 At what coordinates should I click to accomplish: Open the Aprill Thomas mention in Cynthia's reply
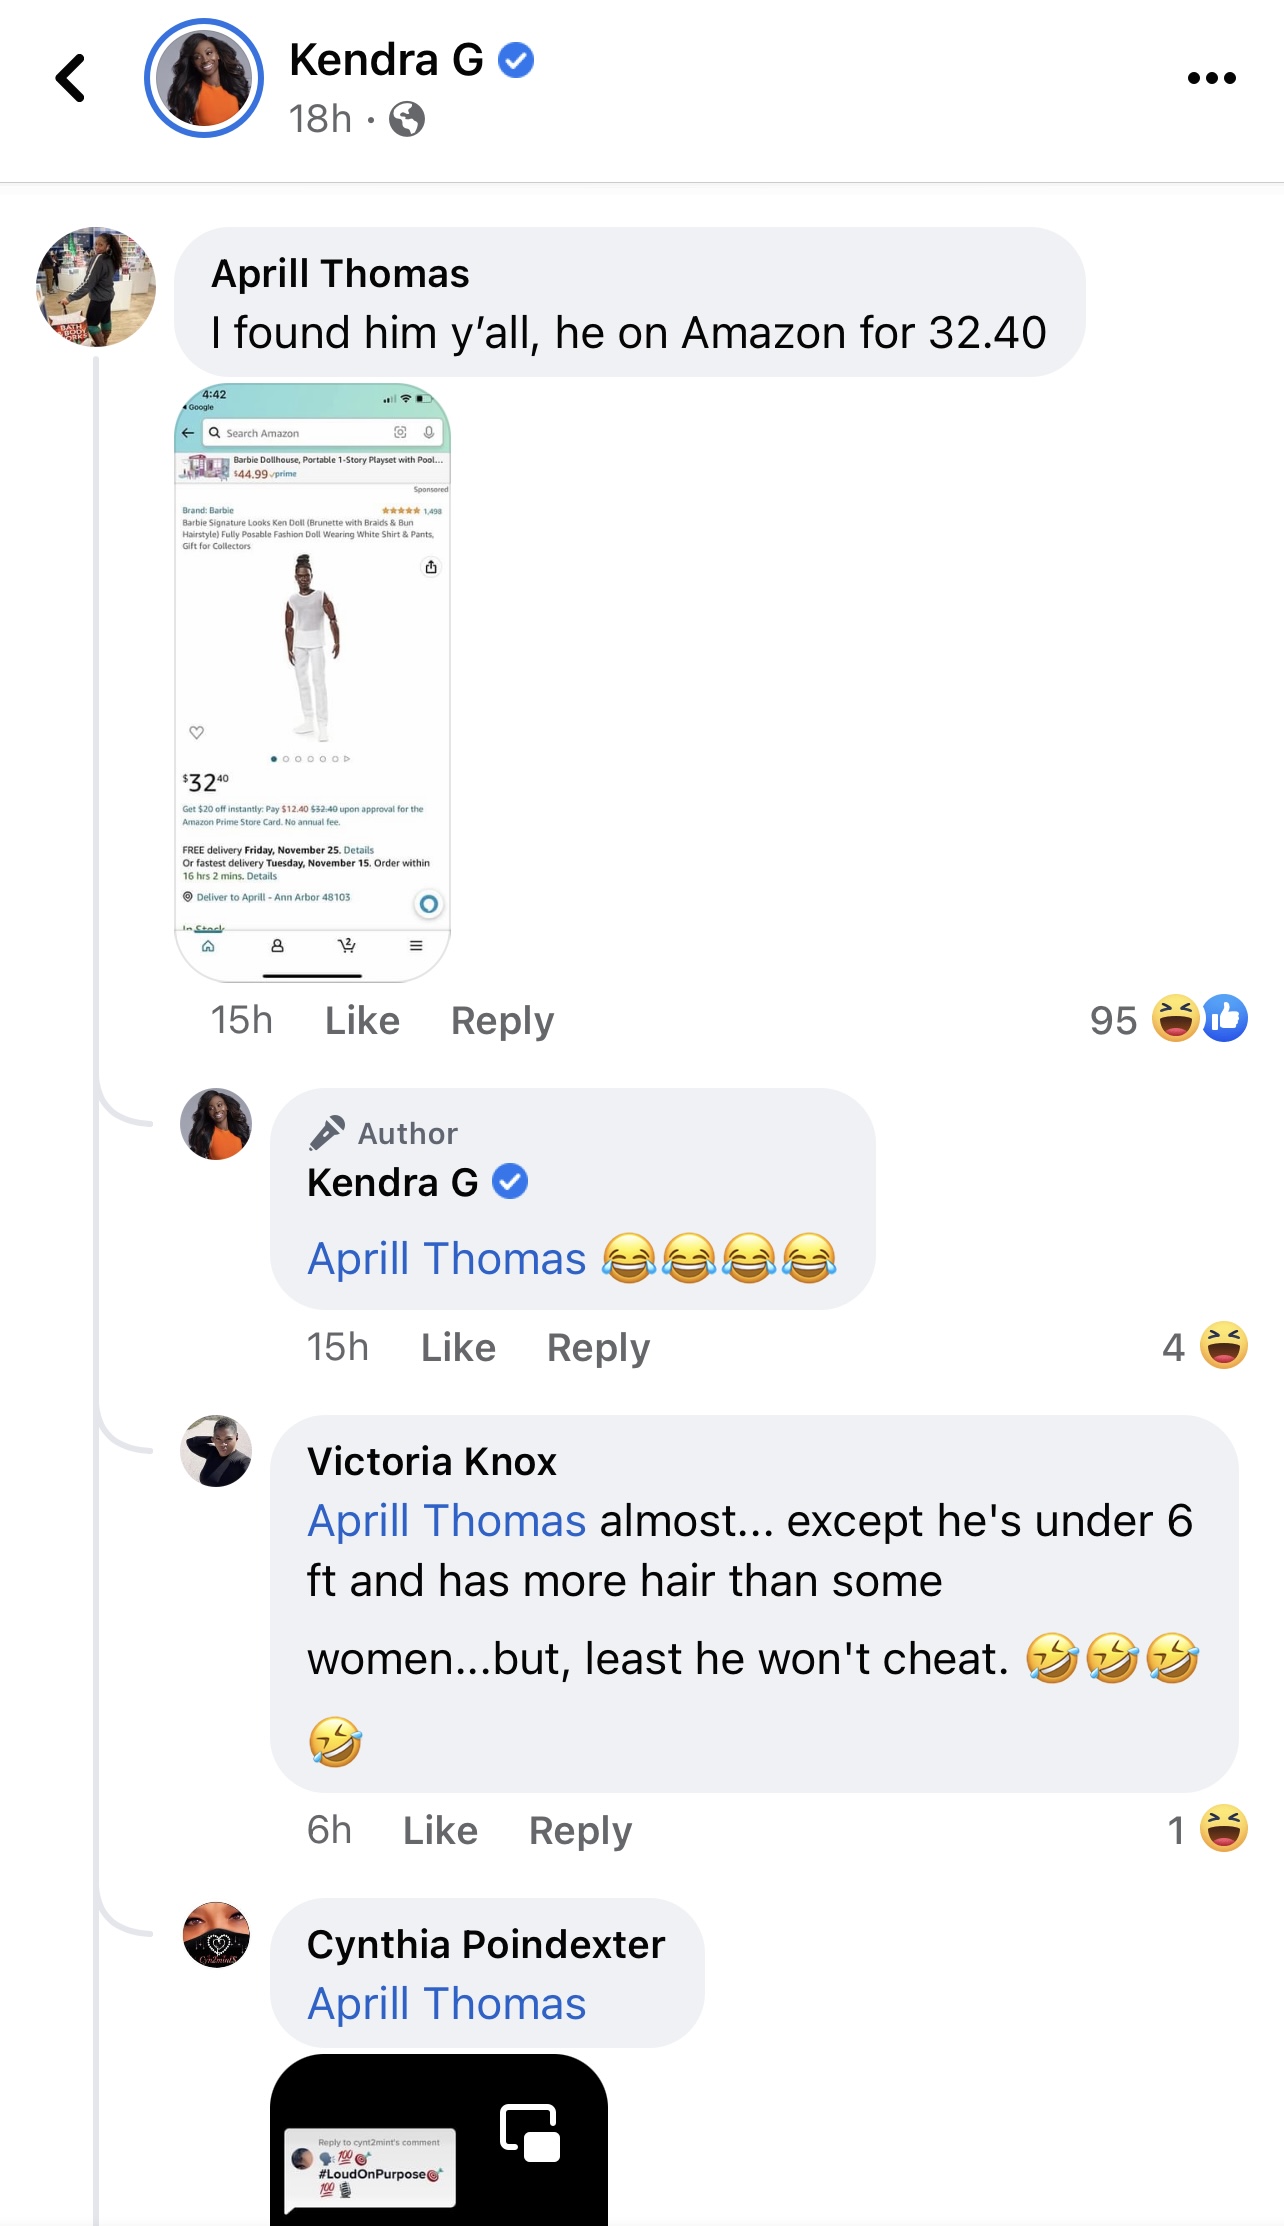click(446, 2003)
